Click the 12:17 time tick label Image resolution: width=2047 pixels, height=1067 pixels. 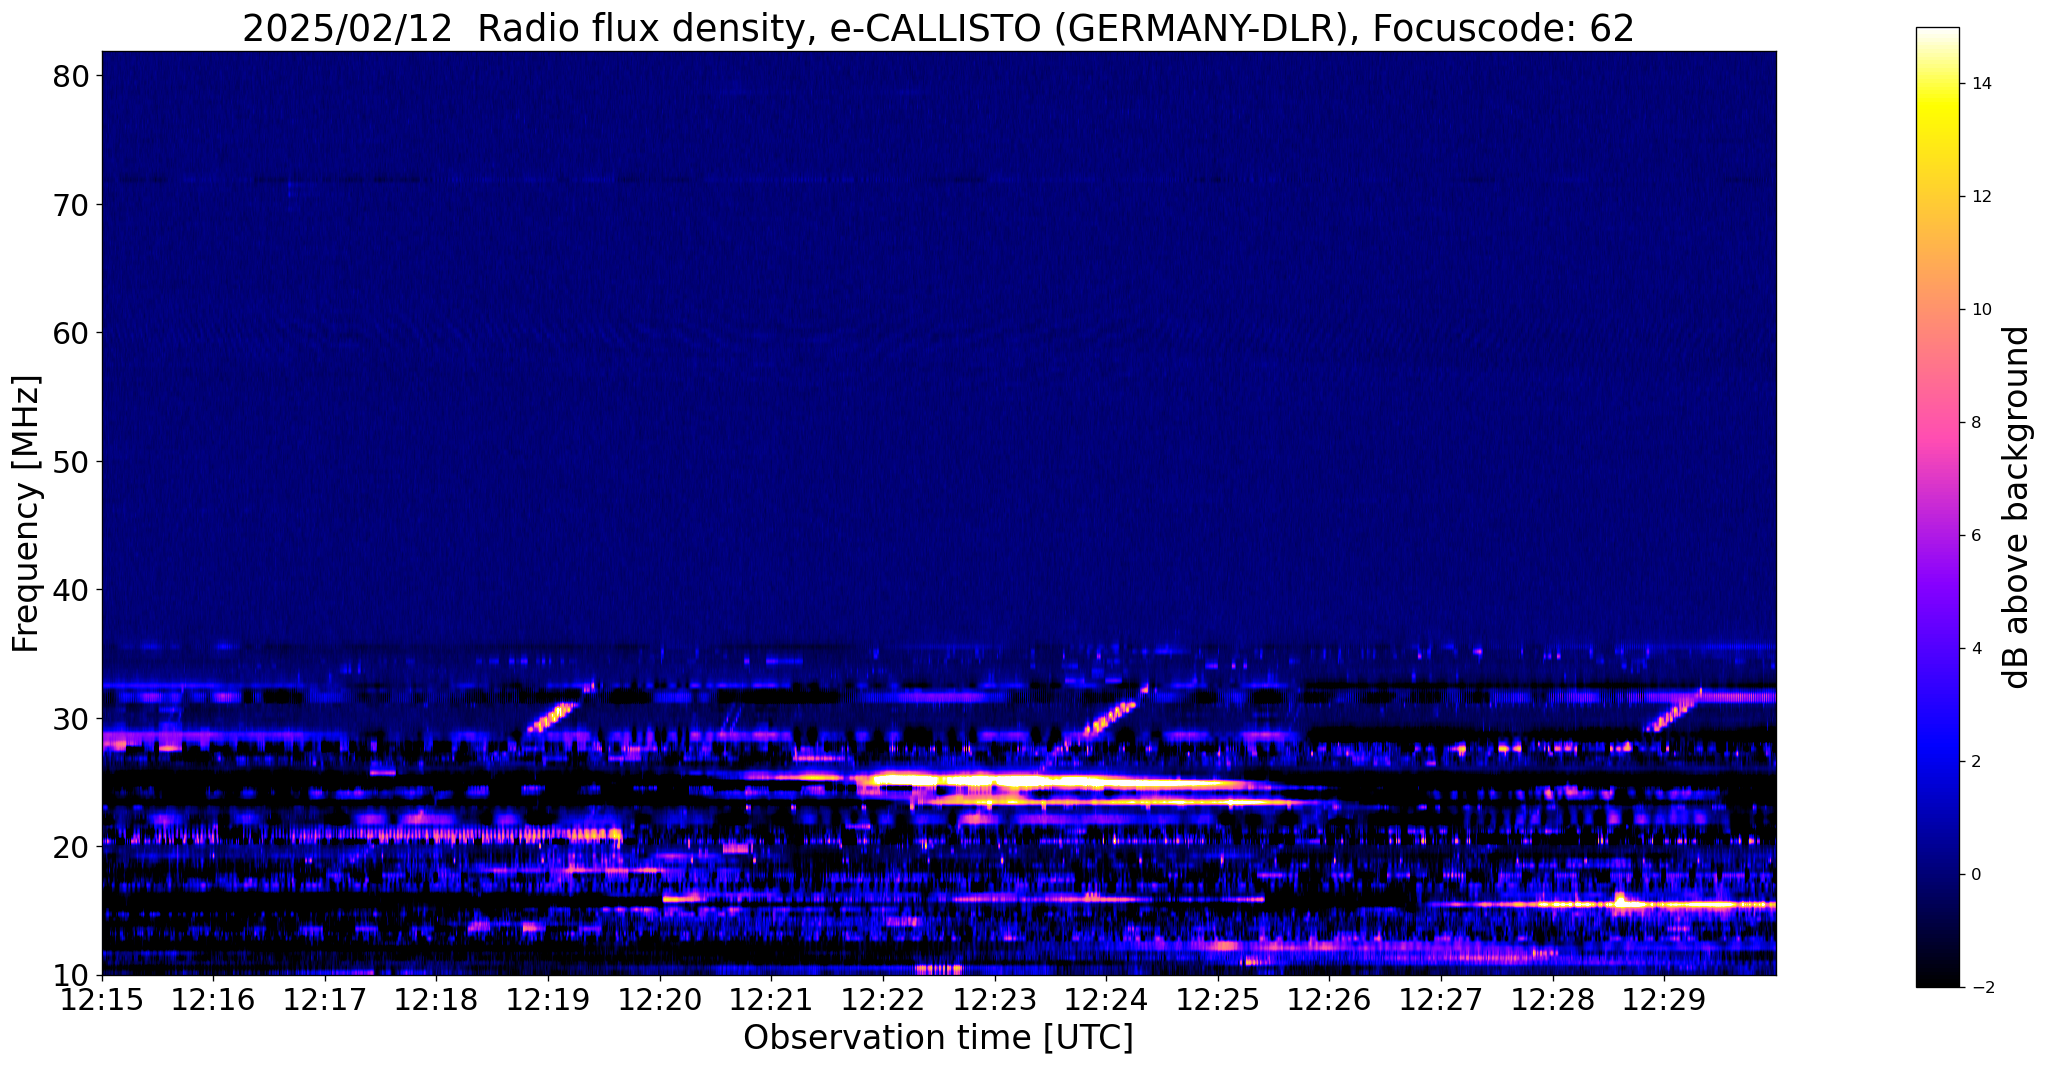(x=325, y=1000)
